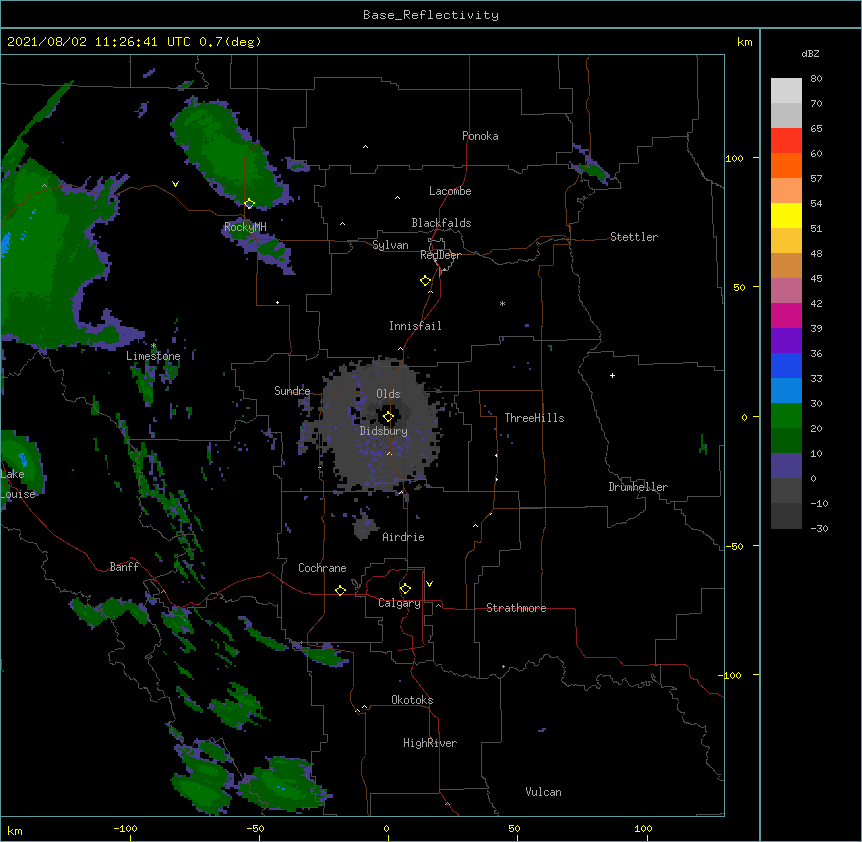Click the -30 value at the legend bottom

coord(819,529)
